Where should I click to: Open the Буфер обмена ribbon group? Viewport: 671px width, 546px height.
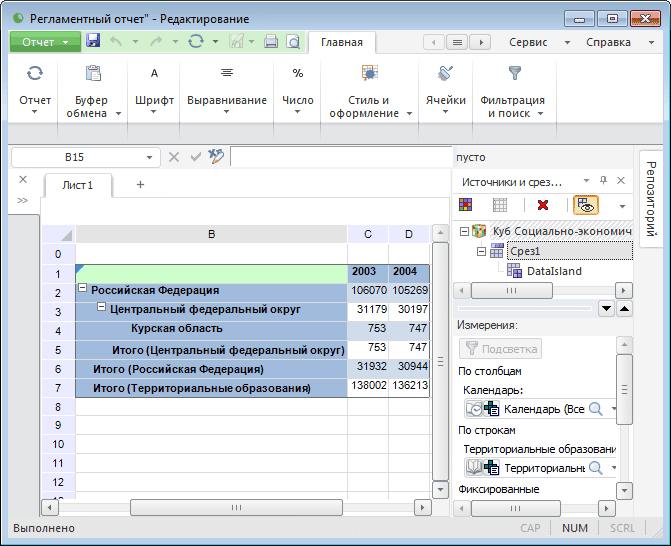click(x=92, y=92)
